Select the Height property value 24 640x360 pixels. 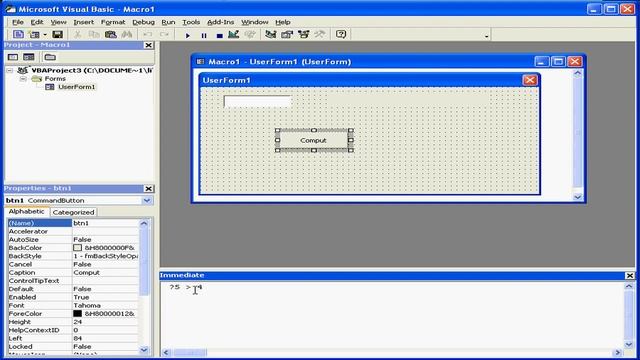pos(105,322)
